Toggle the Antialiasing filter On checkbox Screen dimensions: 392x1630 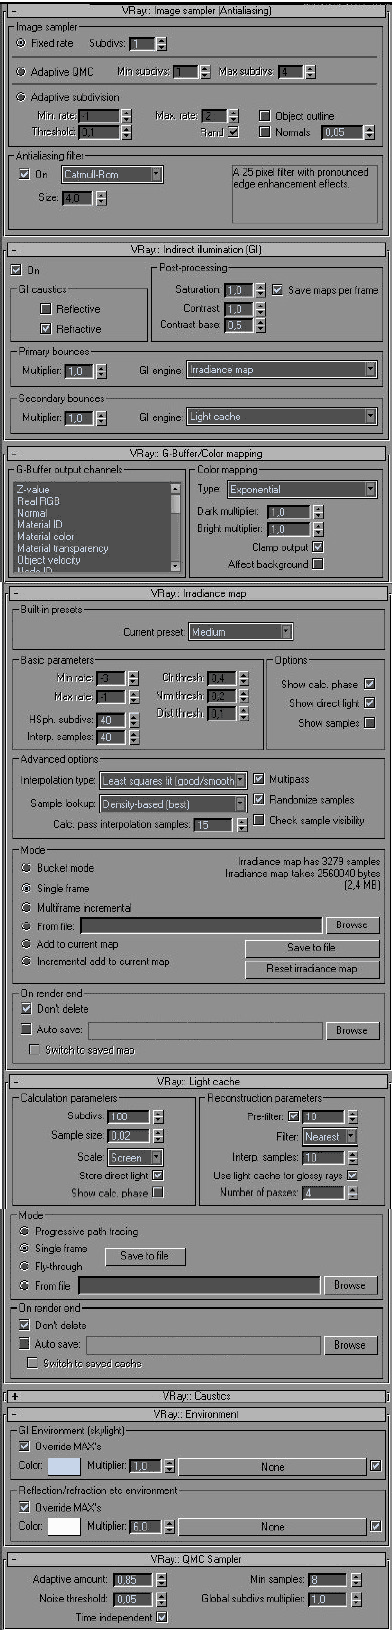(x=25, y=174)
